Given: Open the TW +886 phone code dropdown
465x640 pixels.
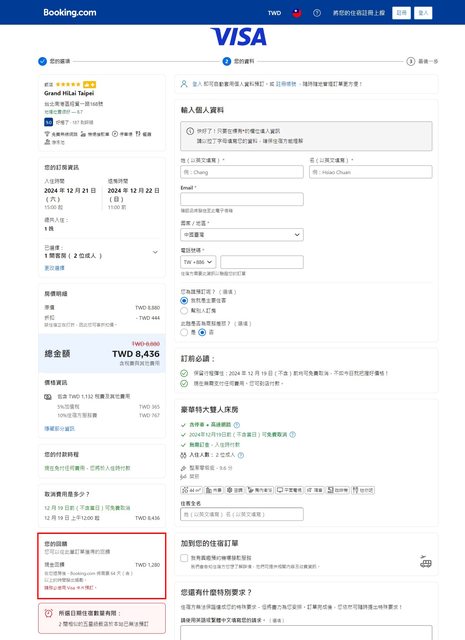Looking at the screenshot, I should pos(198,262).
